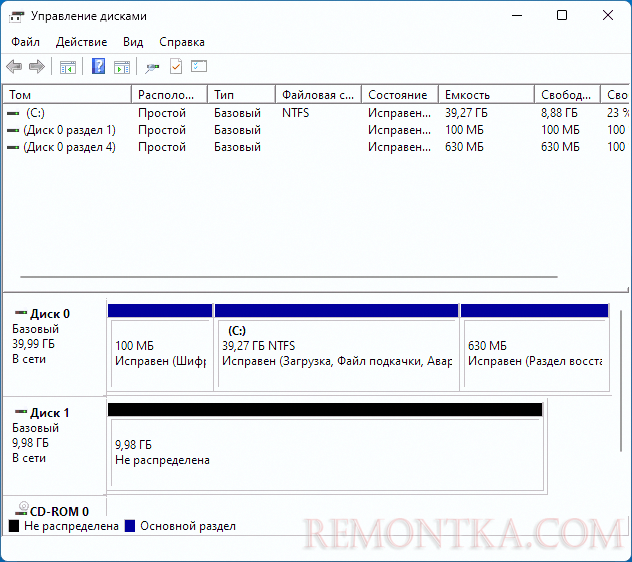Open the Вид menu
This screenshot has width=632, height=562.
pyautogui.click(x=133, y=42)
